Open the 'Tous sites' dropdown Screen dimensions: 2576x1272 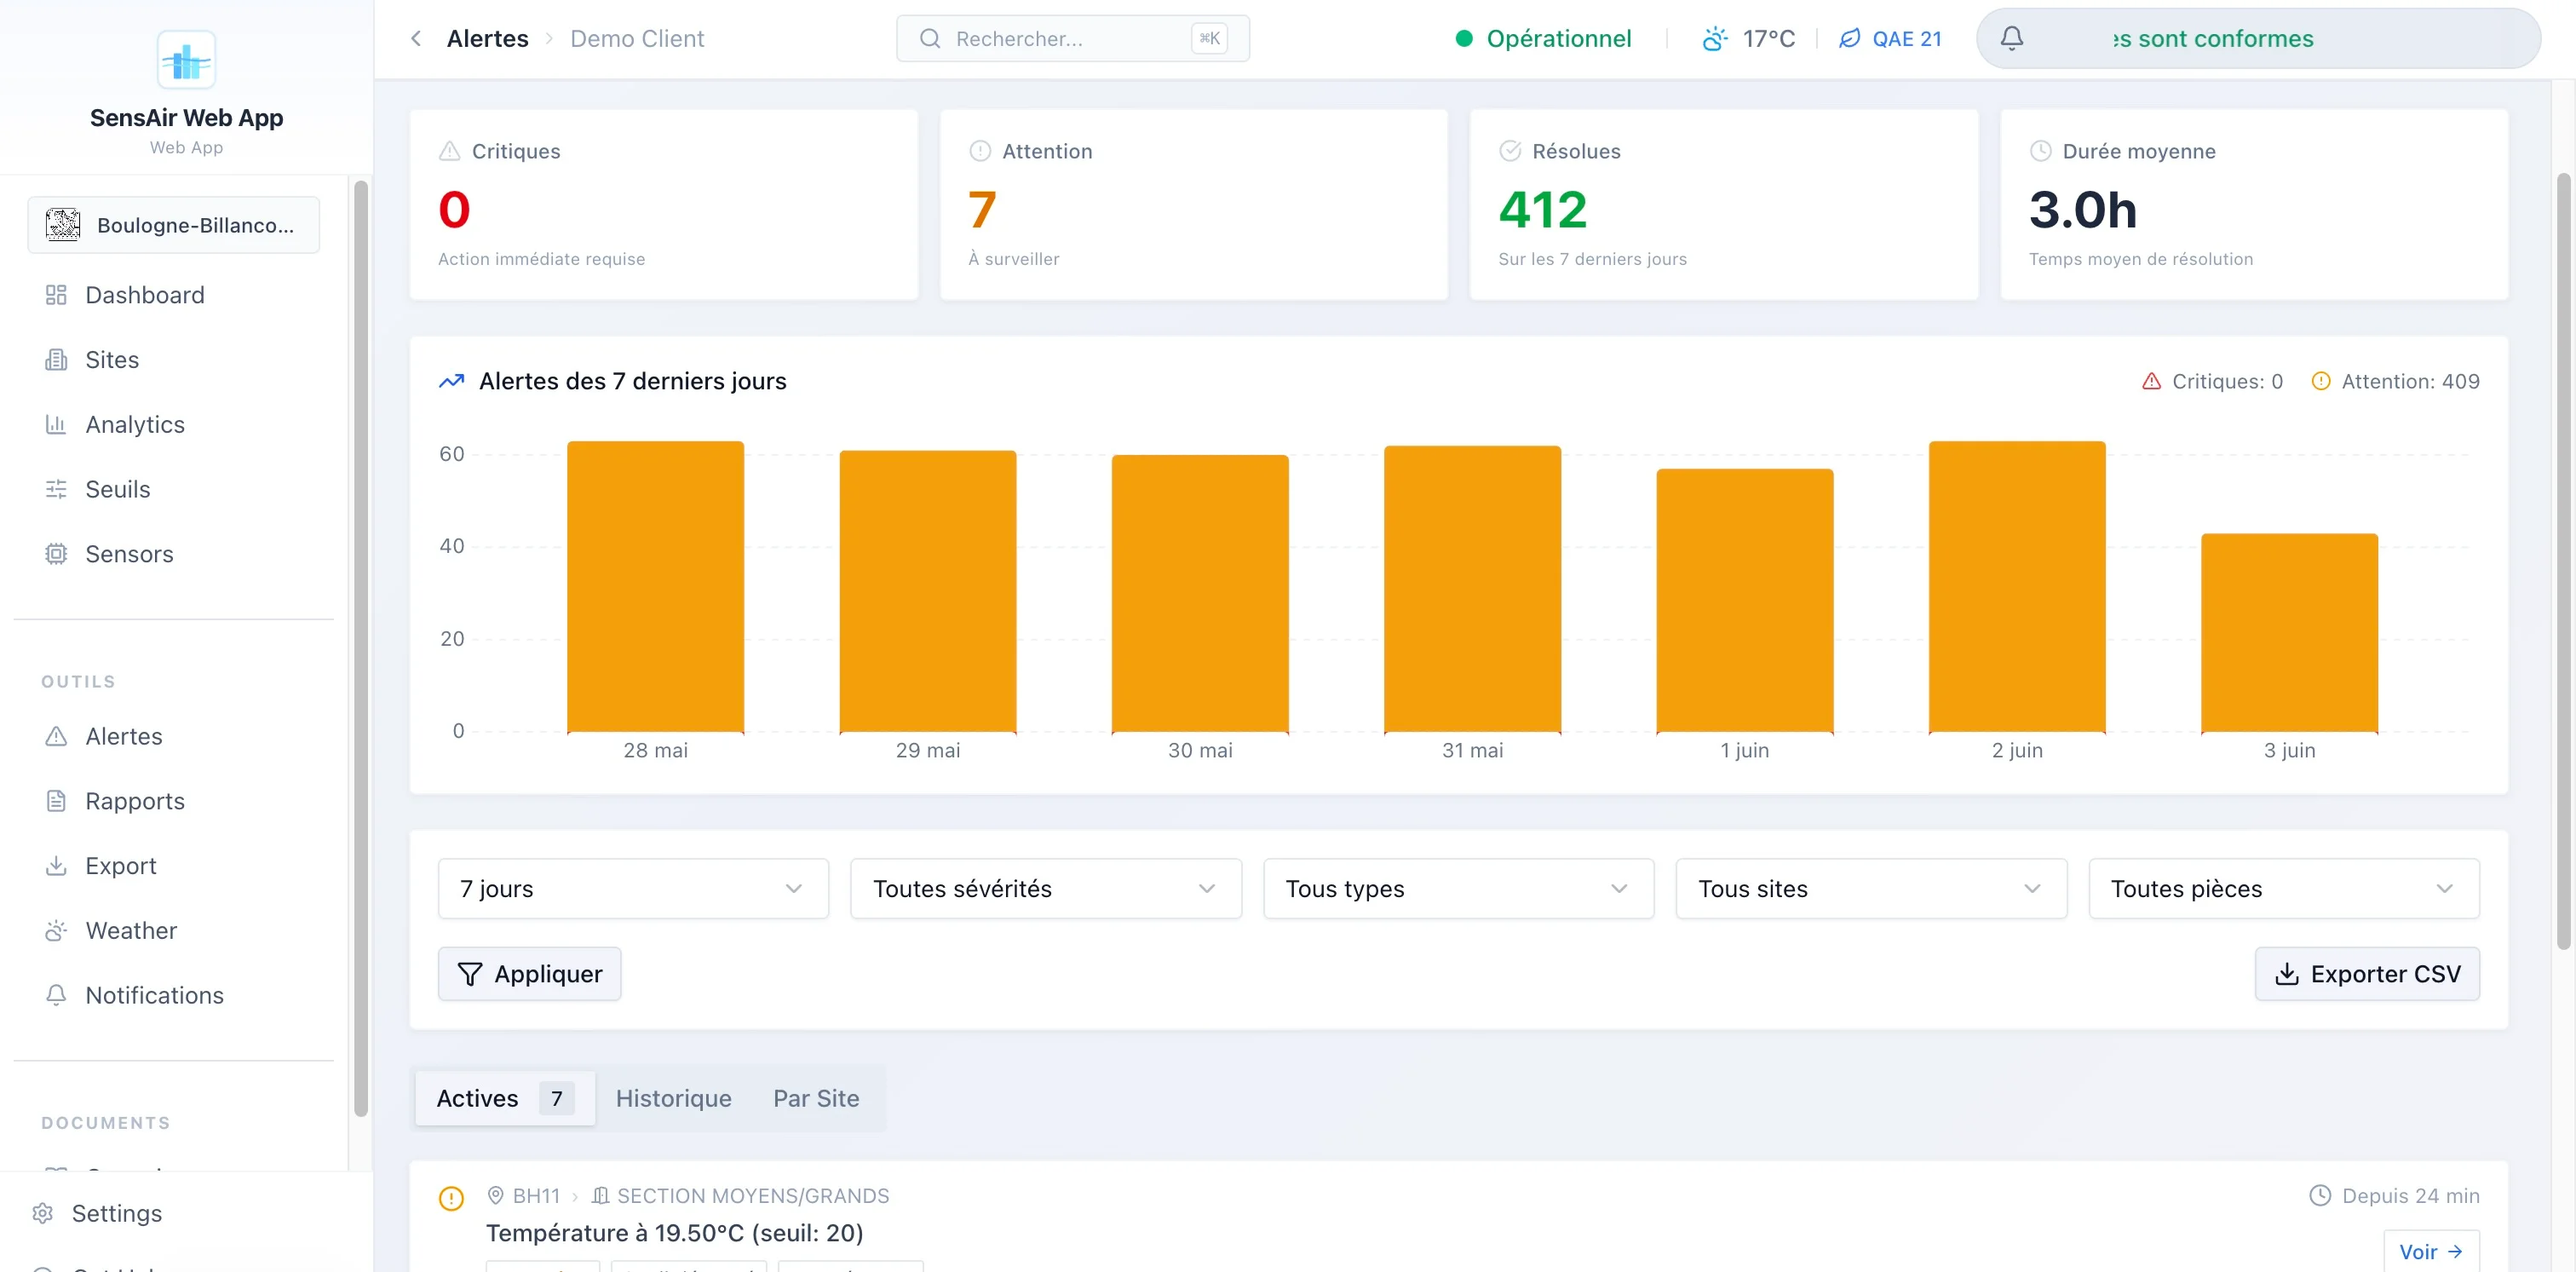tap(1871, 888)
